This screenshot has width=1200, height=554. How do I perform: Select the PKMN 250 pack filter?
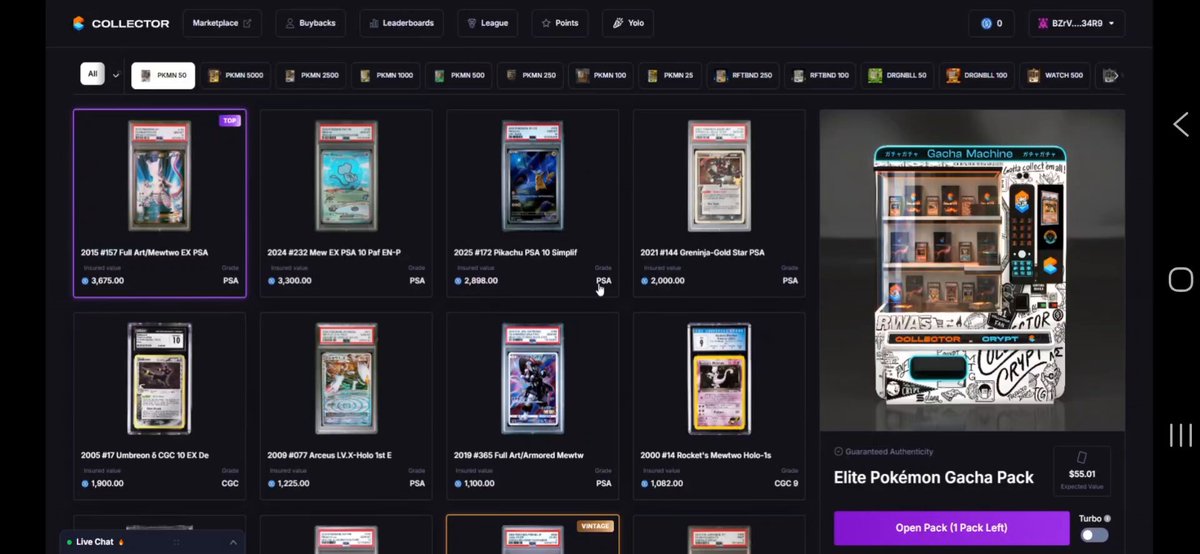[530, 75]
